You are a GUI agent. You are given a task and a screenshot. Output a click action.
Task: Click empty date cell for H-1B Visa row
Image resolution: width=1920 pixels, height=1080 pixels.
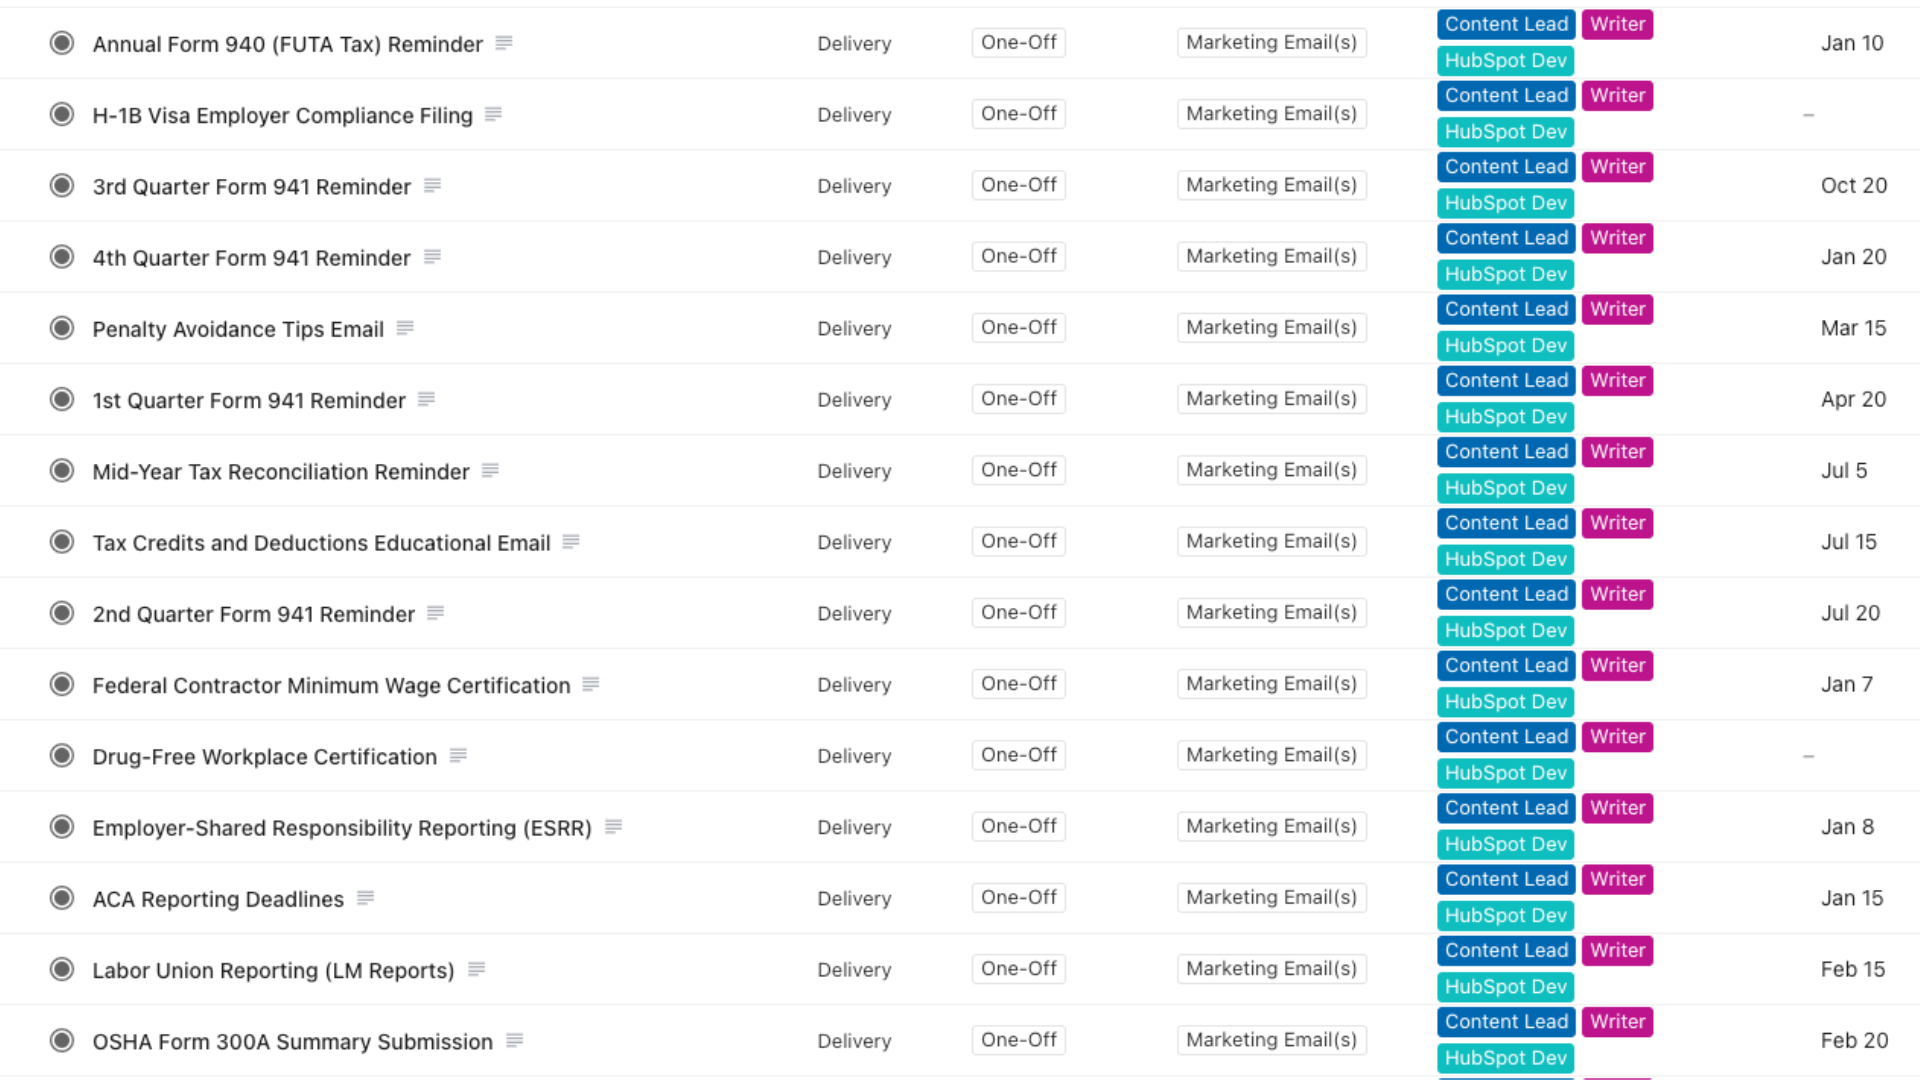click(x=1808, y=115)
